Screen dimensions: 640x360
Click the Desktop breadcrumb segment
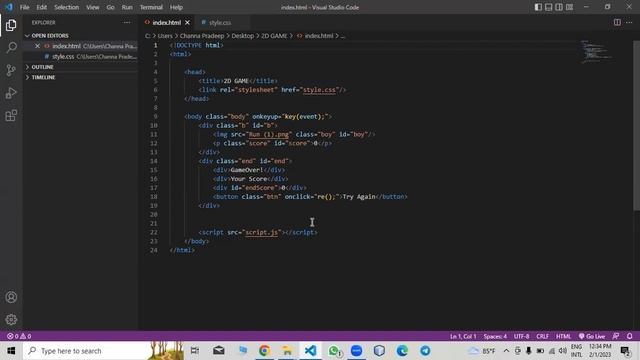click(242, 36)
